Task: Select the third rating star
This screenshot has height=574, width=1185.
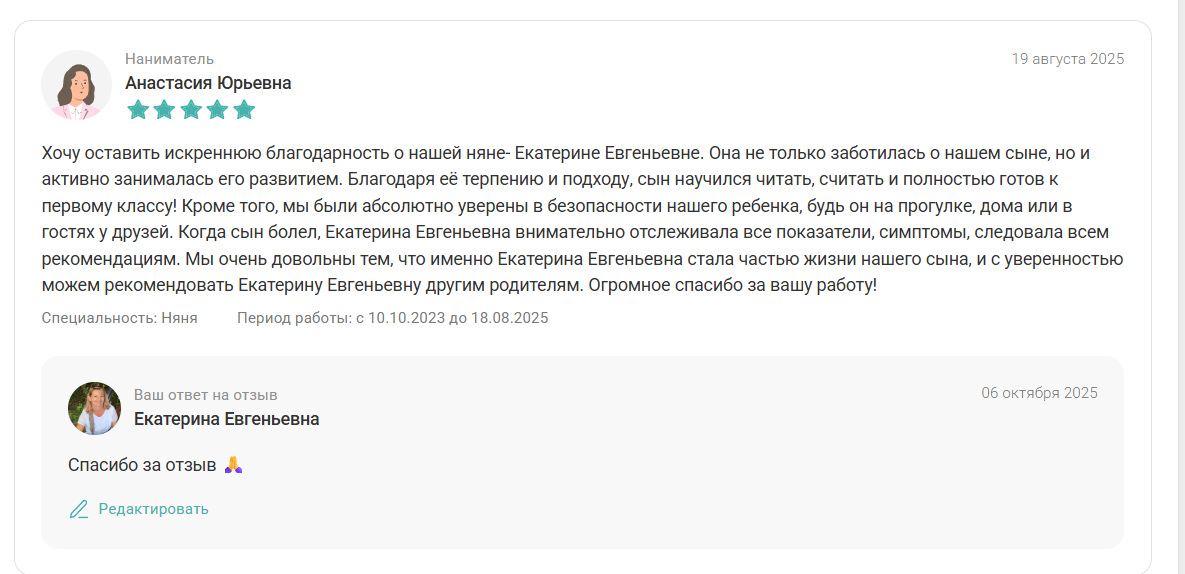Action: [x=191, y=110]
